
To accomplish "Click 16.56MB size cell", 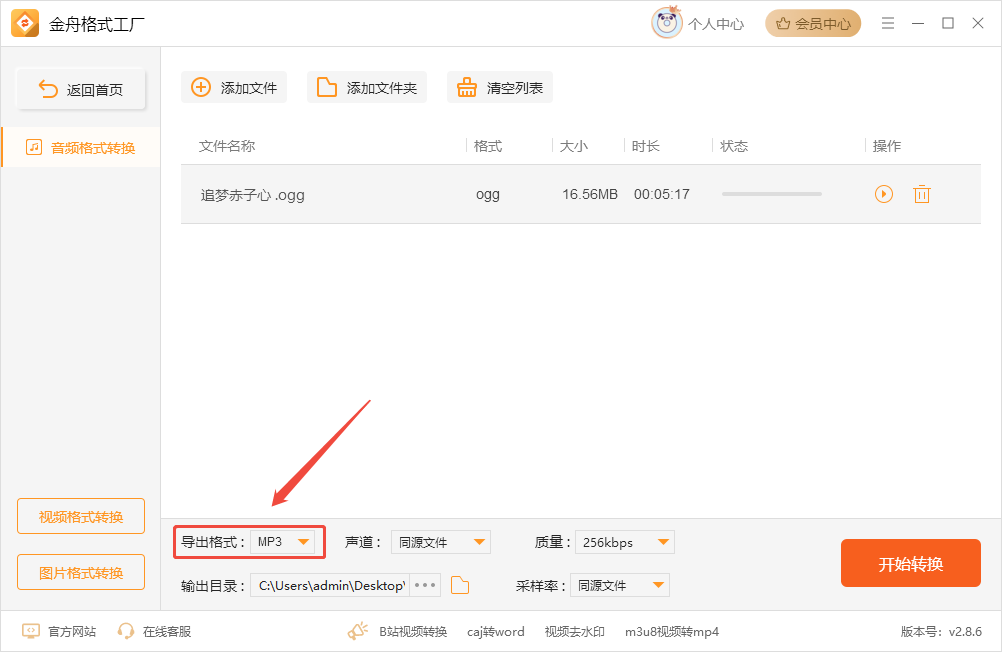I will (x=590, y=194).
